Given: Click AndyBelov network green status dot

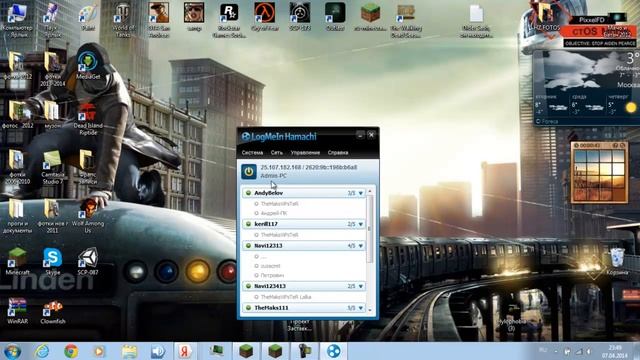Looking at the screenshot, I should tap(248, 193).
